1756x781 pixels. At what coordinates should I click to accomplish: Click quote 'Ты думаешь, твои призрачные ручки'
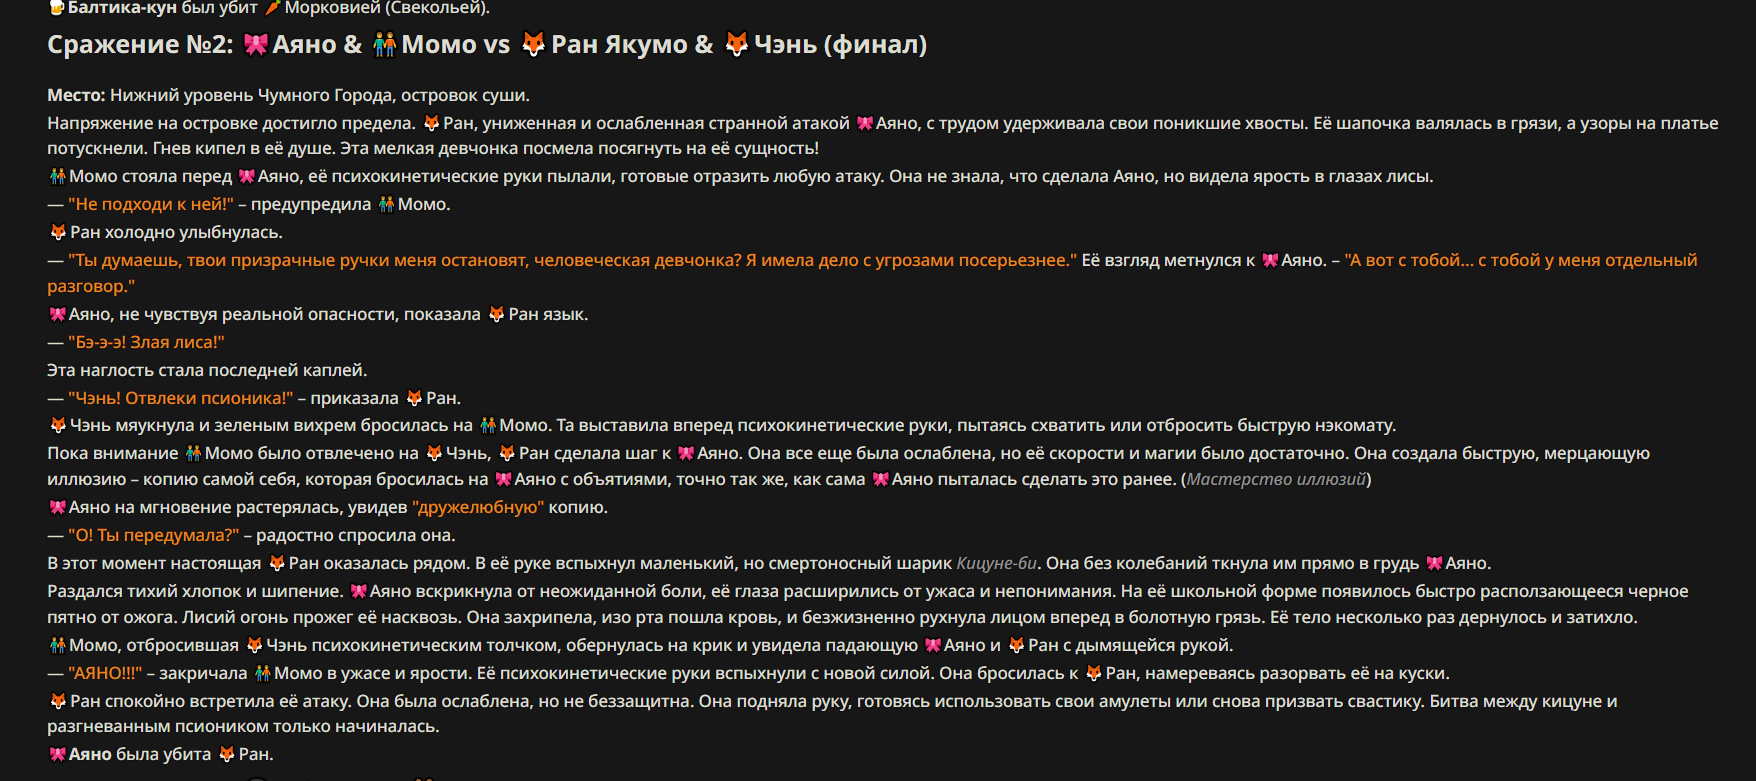[x=573, y=261]
